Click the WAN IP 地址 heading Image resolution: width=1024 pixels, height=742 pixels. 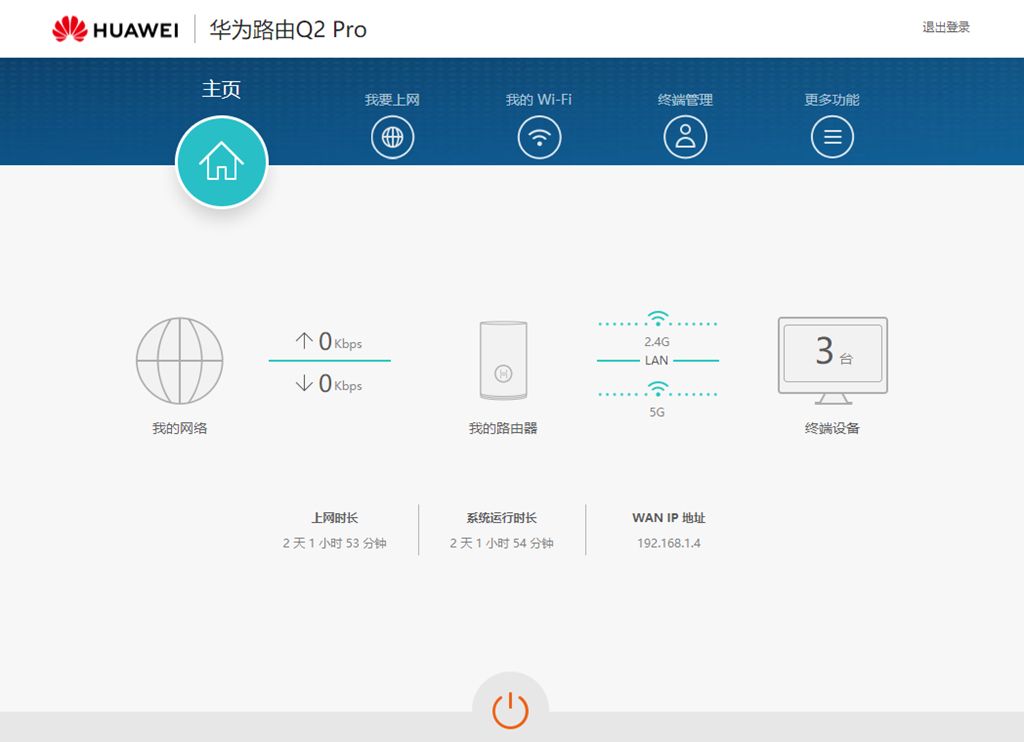pyautogui.click(x=669, y=518)
